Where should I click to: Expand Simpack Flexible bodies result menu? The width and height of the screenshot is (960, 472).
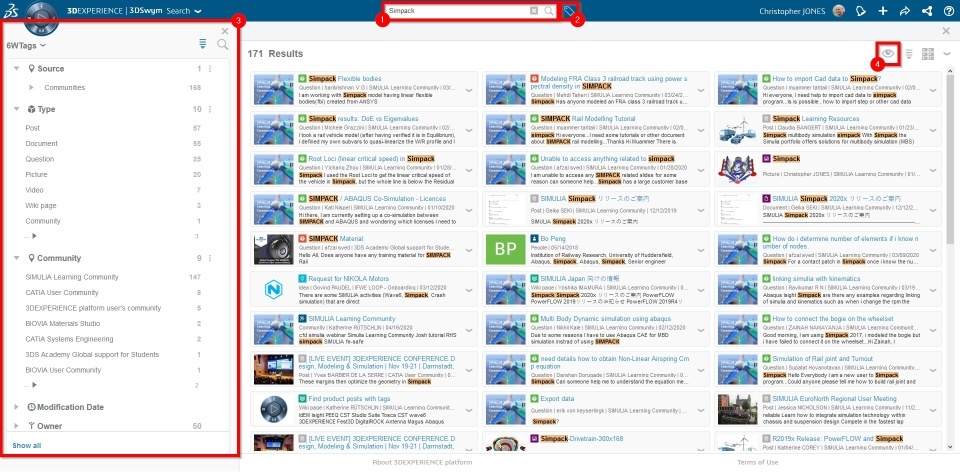tap(469, 90)
